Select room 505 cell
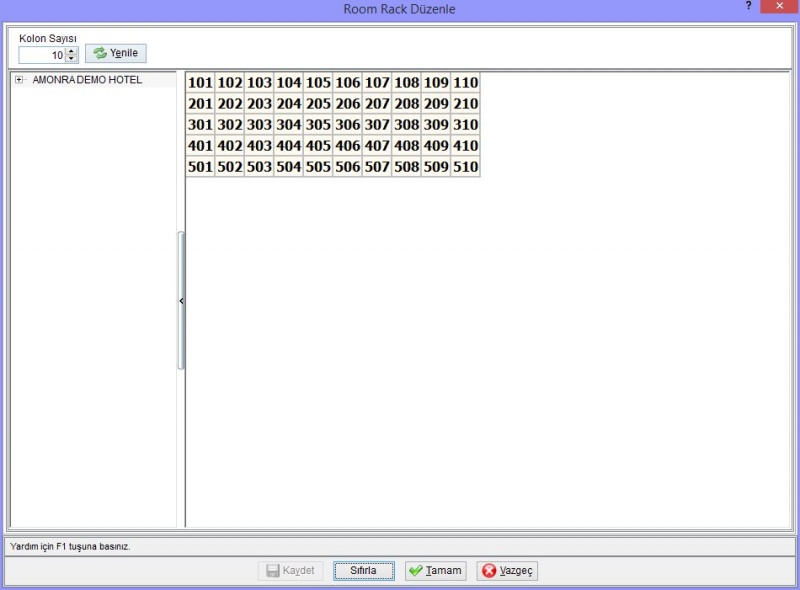The width and height of the screenshot is (800, 590). (x=318, y=166)
